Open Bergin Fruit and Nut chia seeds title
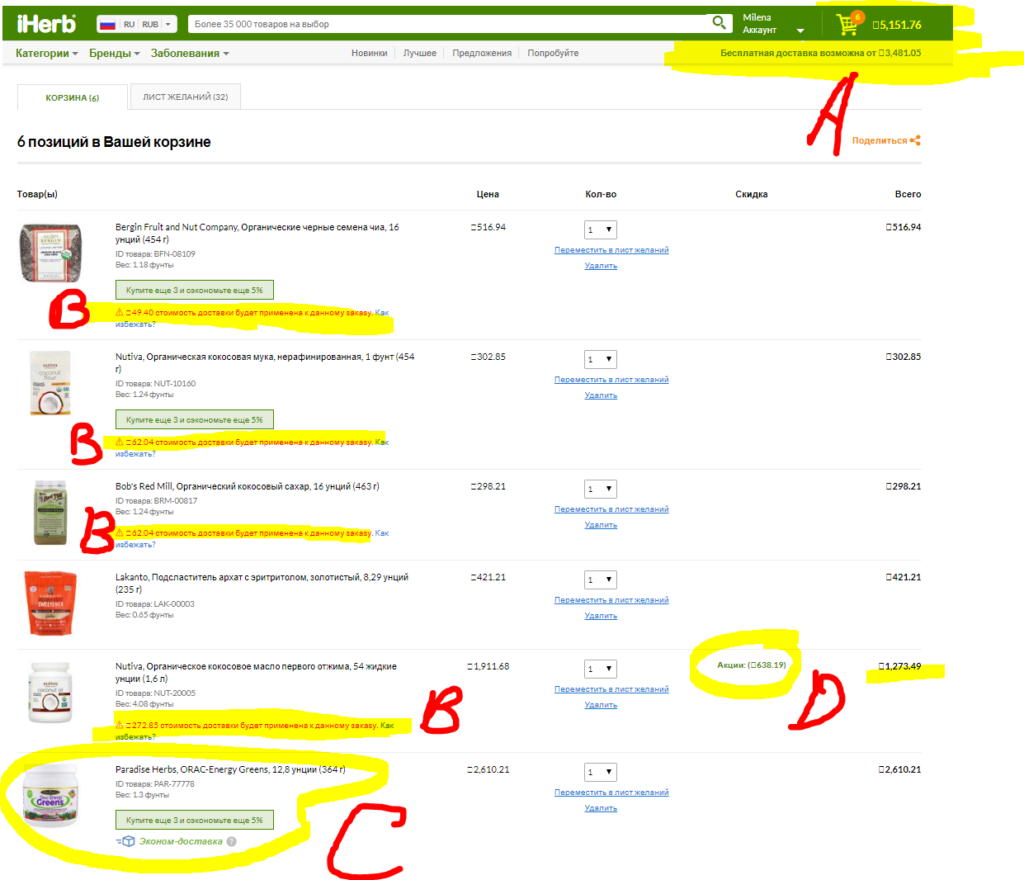The height and width of the screenshot is (880, 1024). [257, 233]
